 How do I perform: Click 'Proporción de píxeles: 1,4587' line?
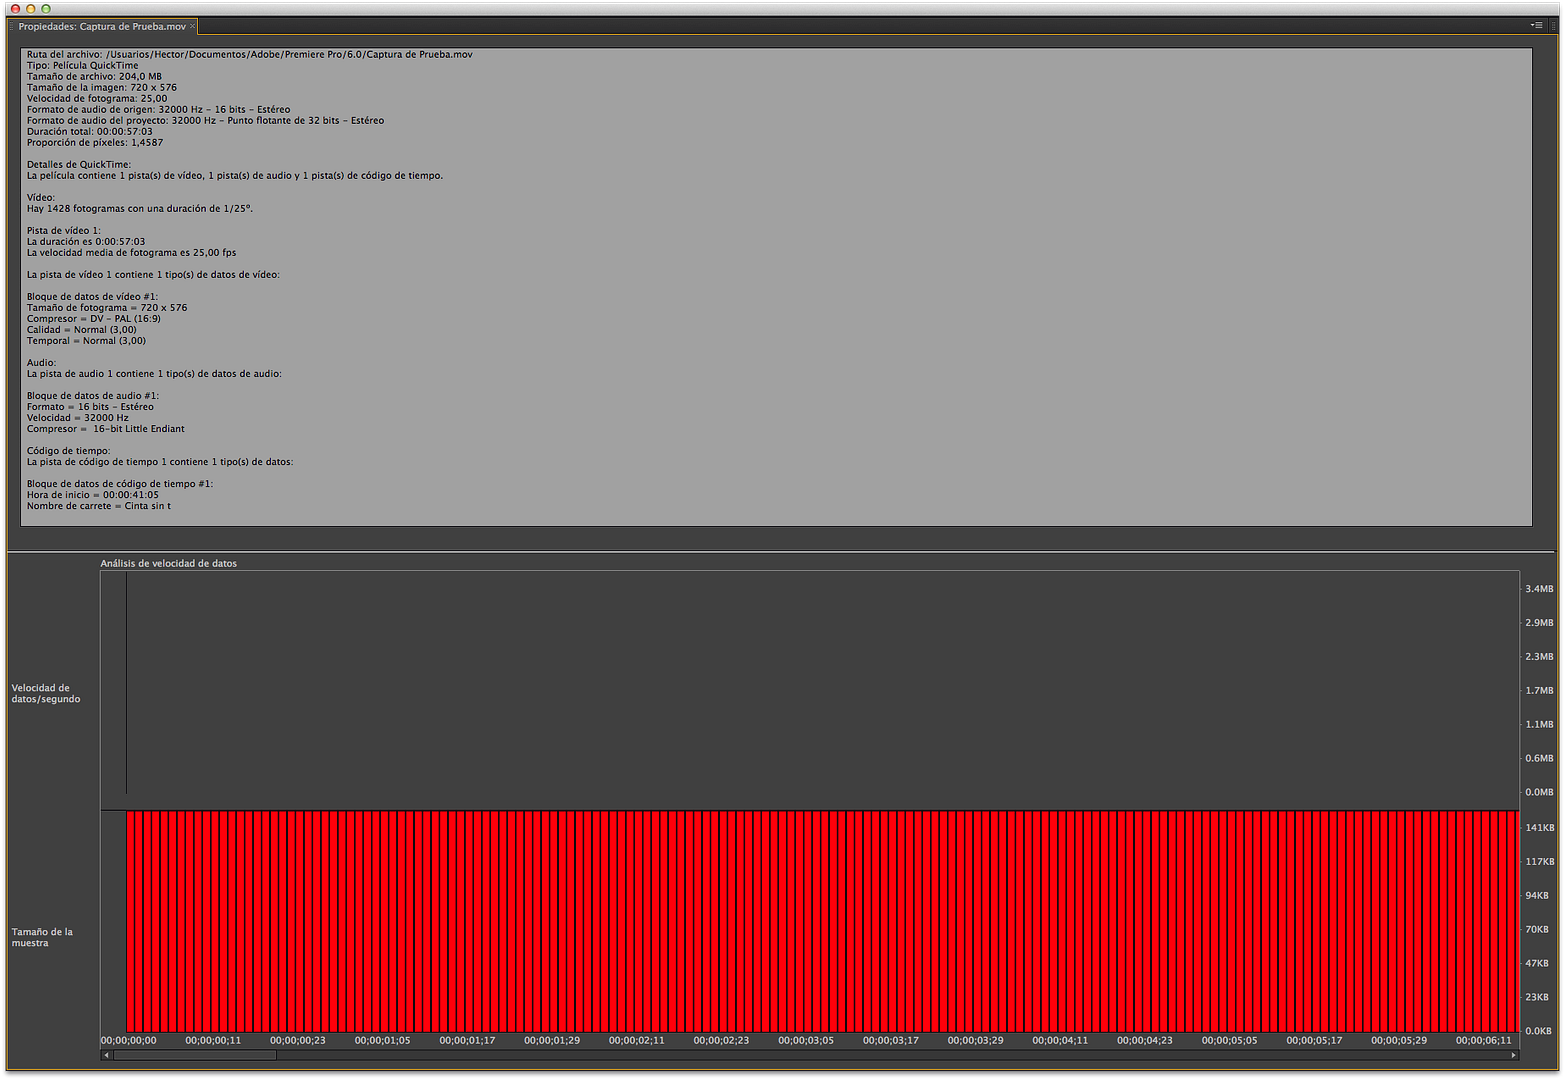coord(95,143)
